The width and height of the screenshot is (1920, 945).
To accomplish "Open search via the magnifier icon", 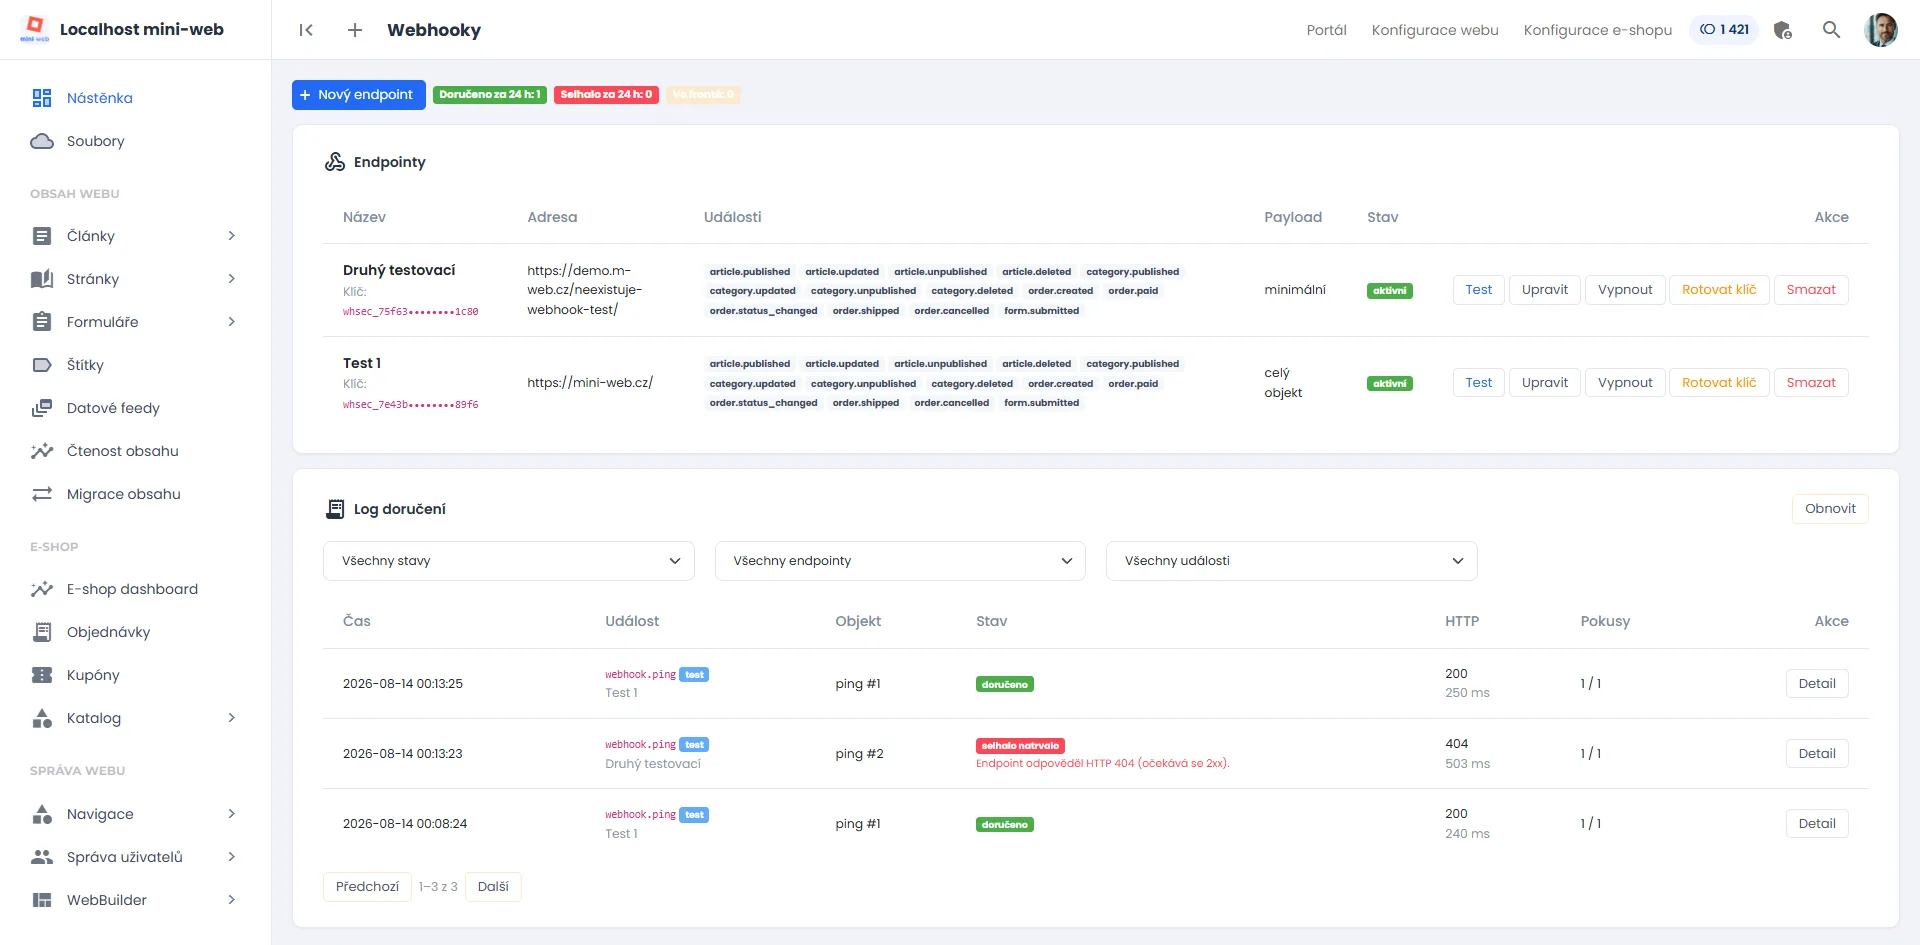I will (x=1831, y=30).
